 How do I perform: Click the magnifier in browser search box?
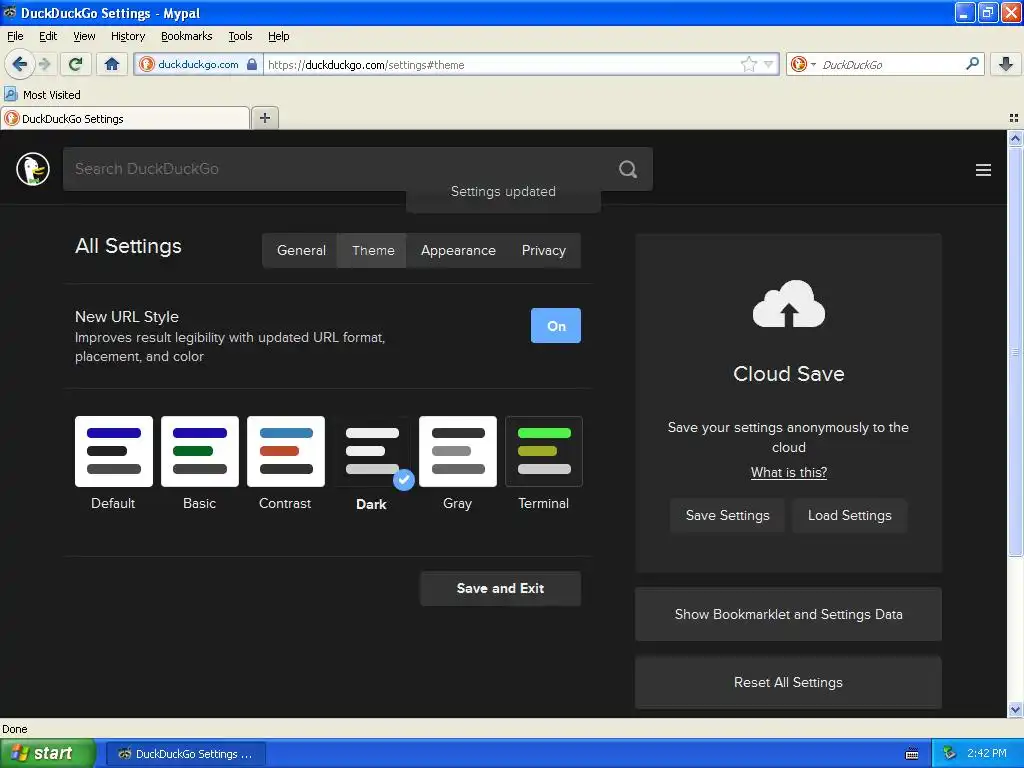pos(972,64)
